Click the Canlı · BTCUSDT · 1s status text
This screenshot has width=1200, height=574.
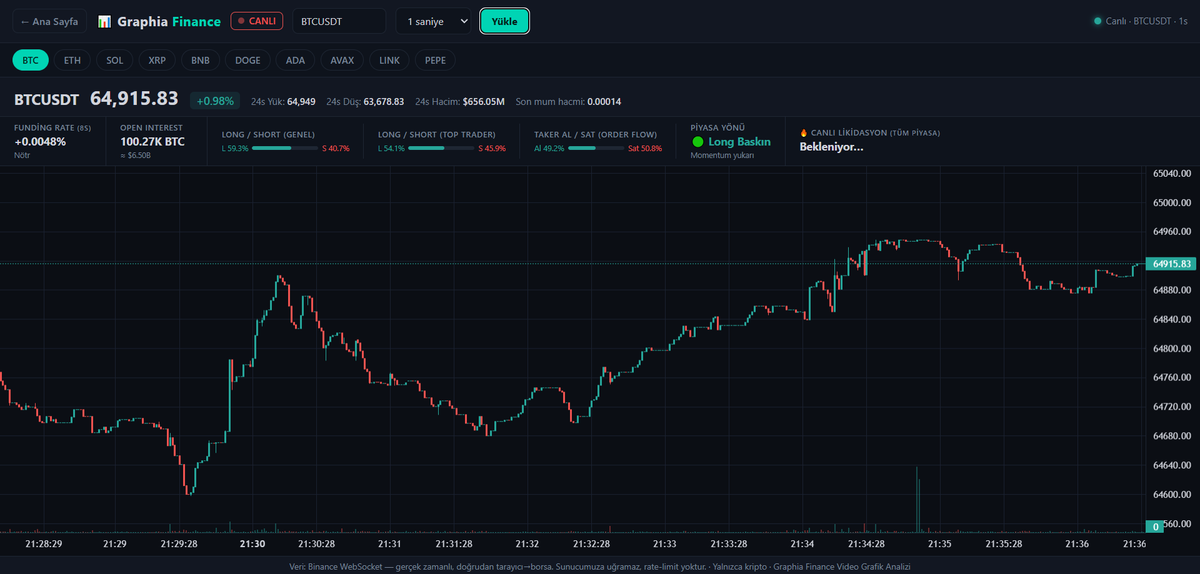coord(1147,21)
